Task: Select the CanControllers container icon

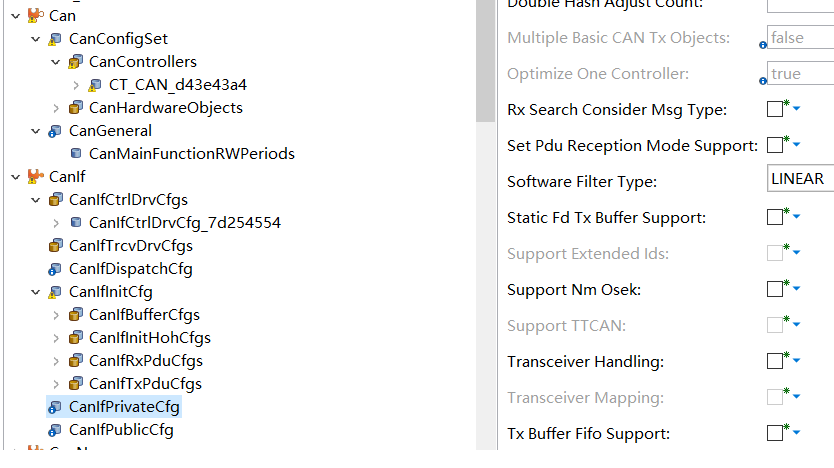Action: click(x=76, y=62)
